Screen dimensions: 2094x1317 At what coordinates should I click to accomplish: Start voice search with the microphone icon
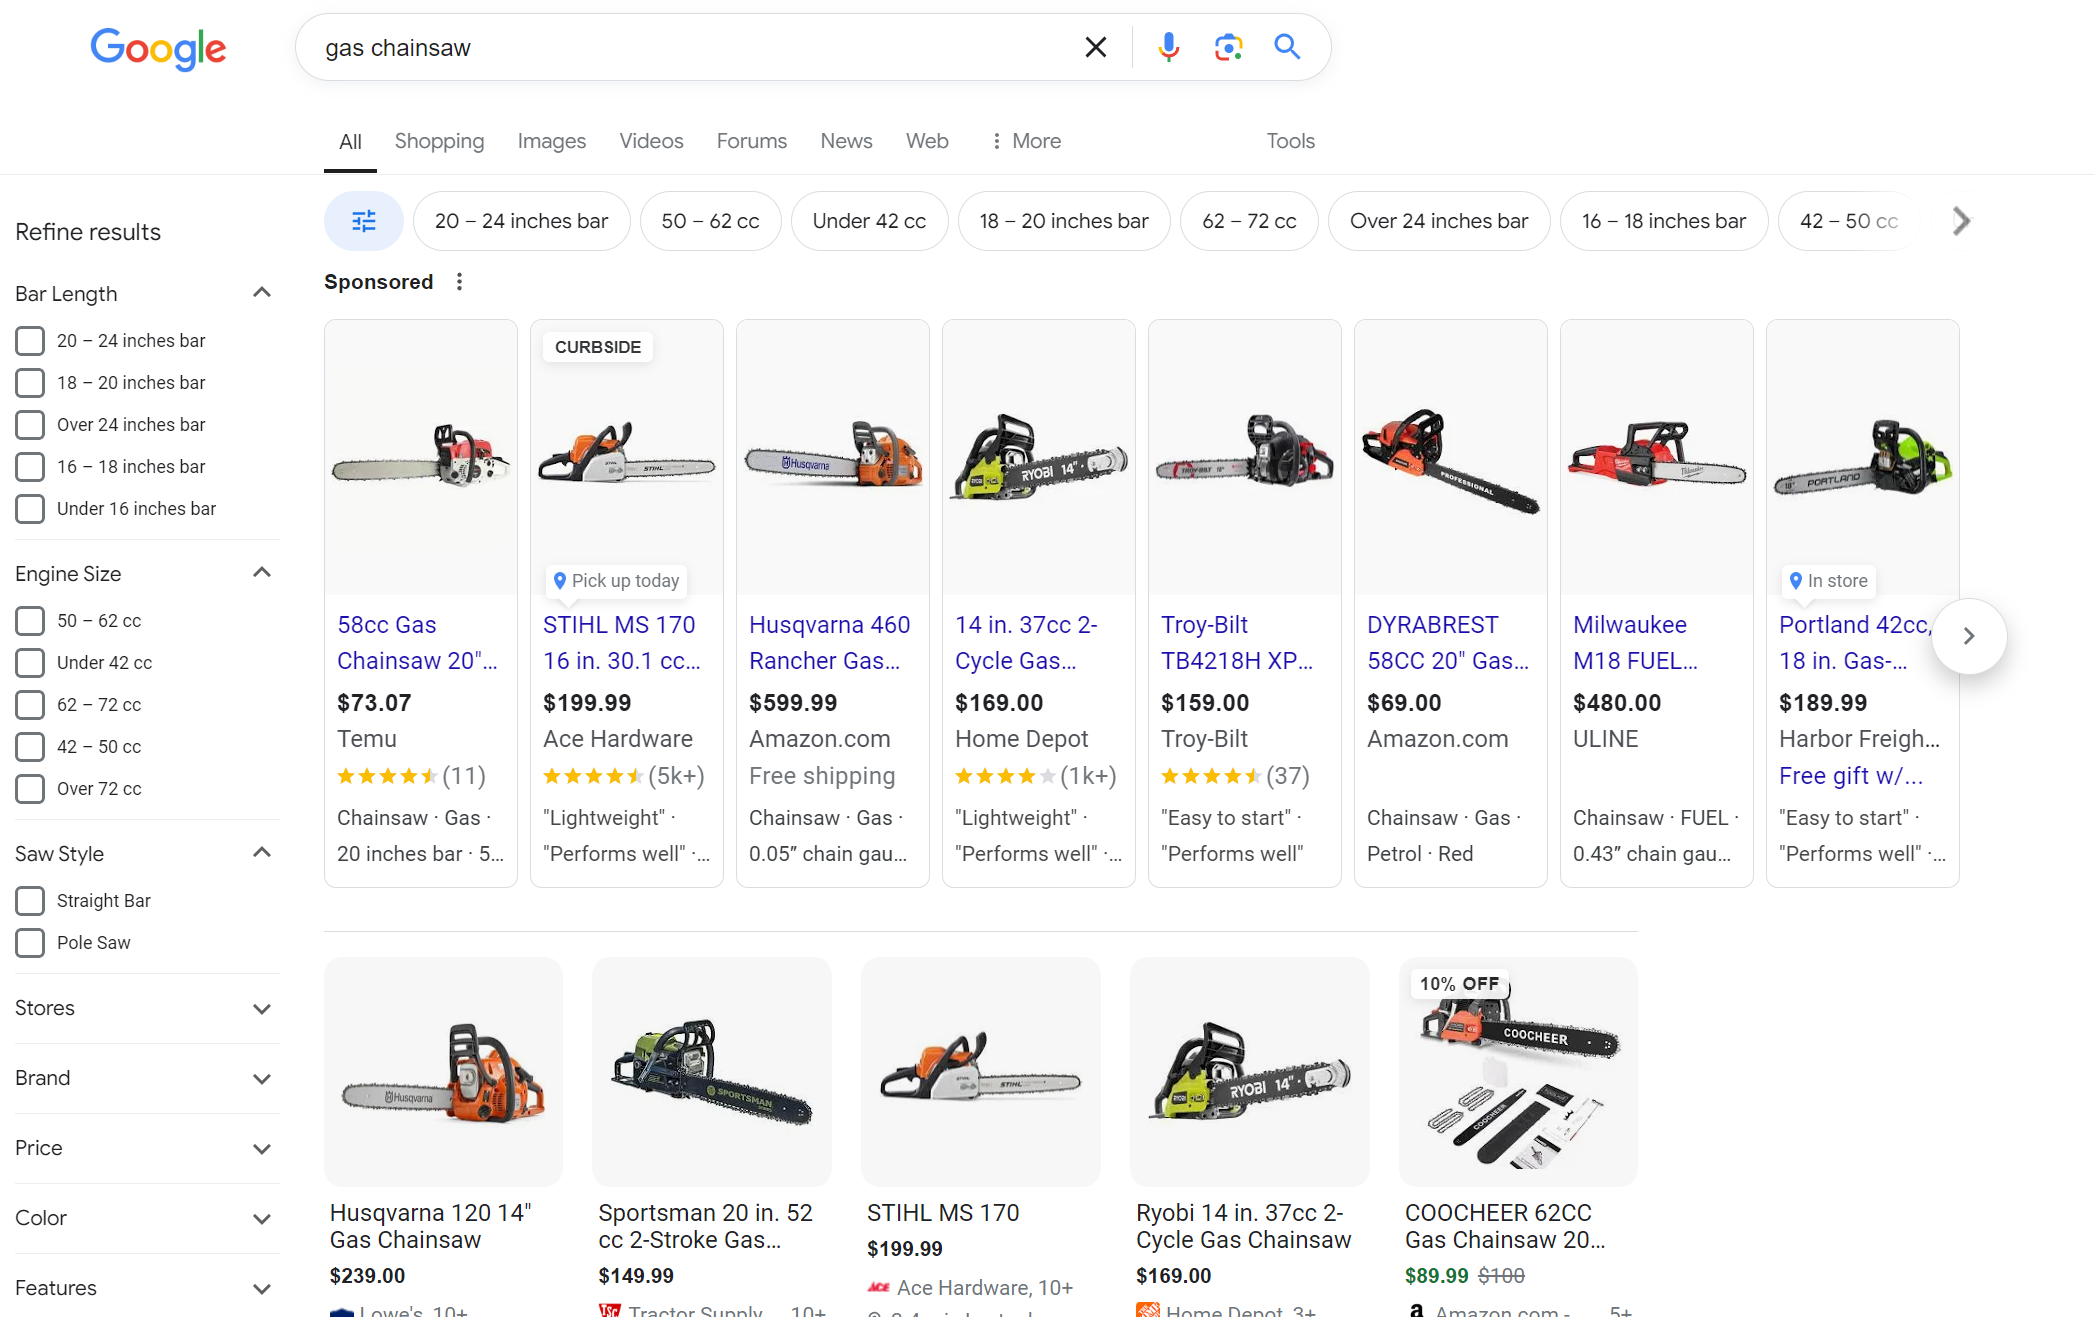point(1168,47)
